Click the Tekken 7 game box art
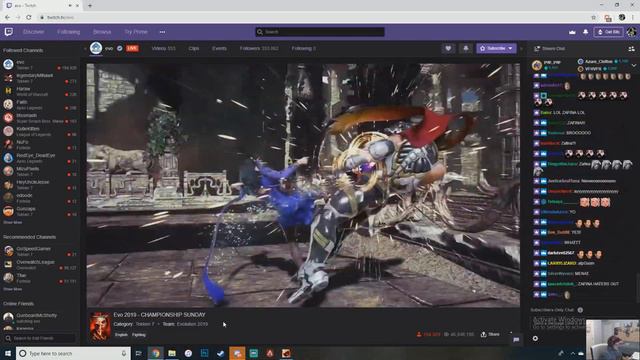The height and width of the screenshot is (360, 640). tap(100, 326)
